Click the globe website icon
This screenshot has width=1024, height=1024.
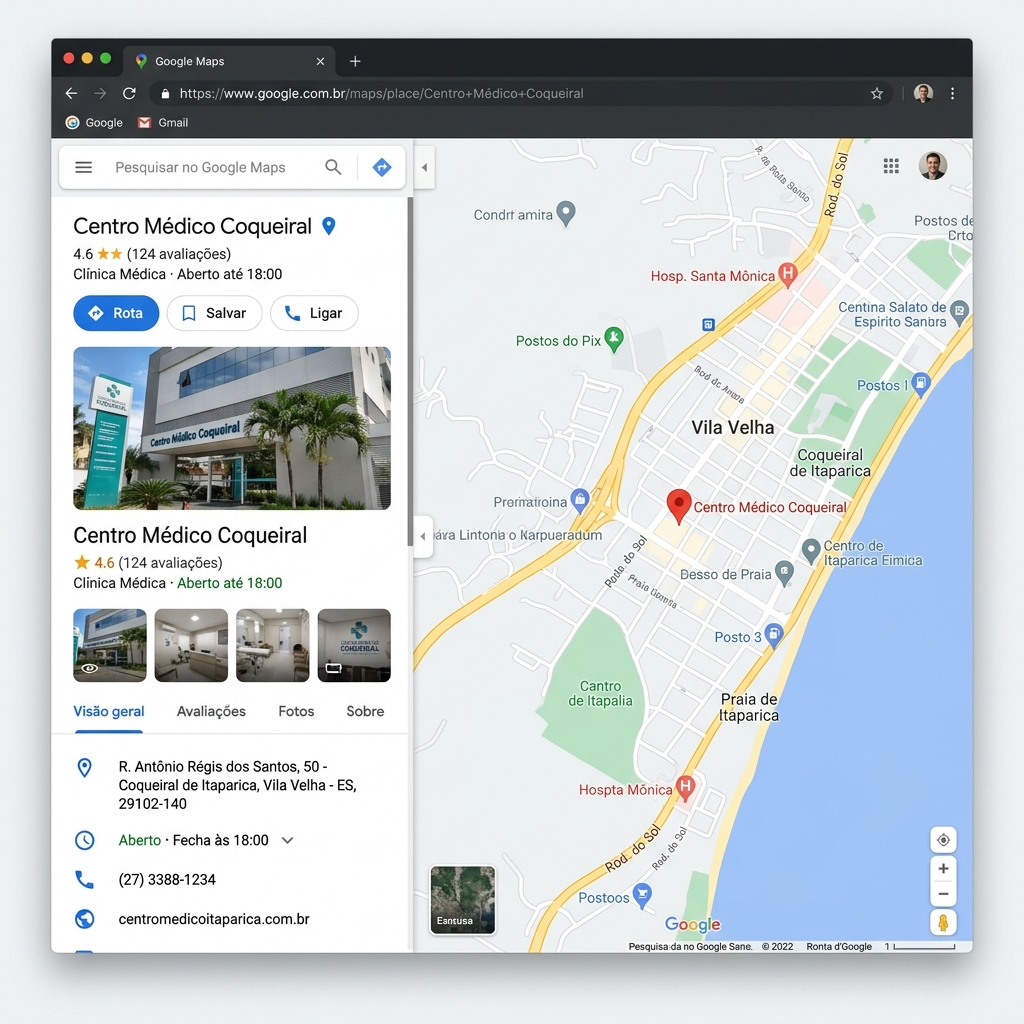[x=84, y=919]
